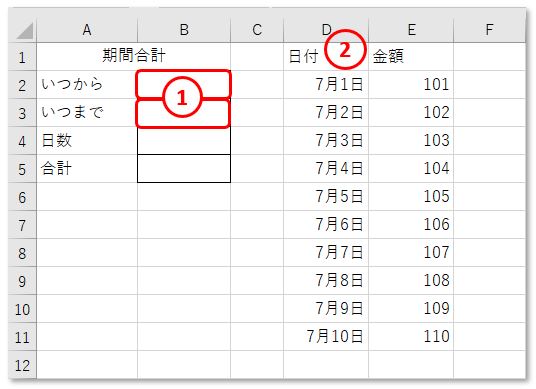Click the 7月10日 date cell

pos(326,337)
